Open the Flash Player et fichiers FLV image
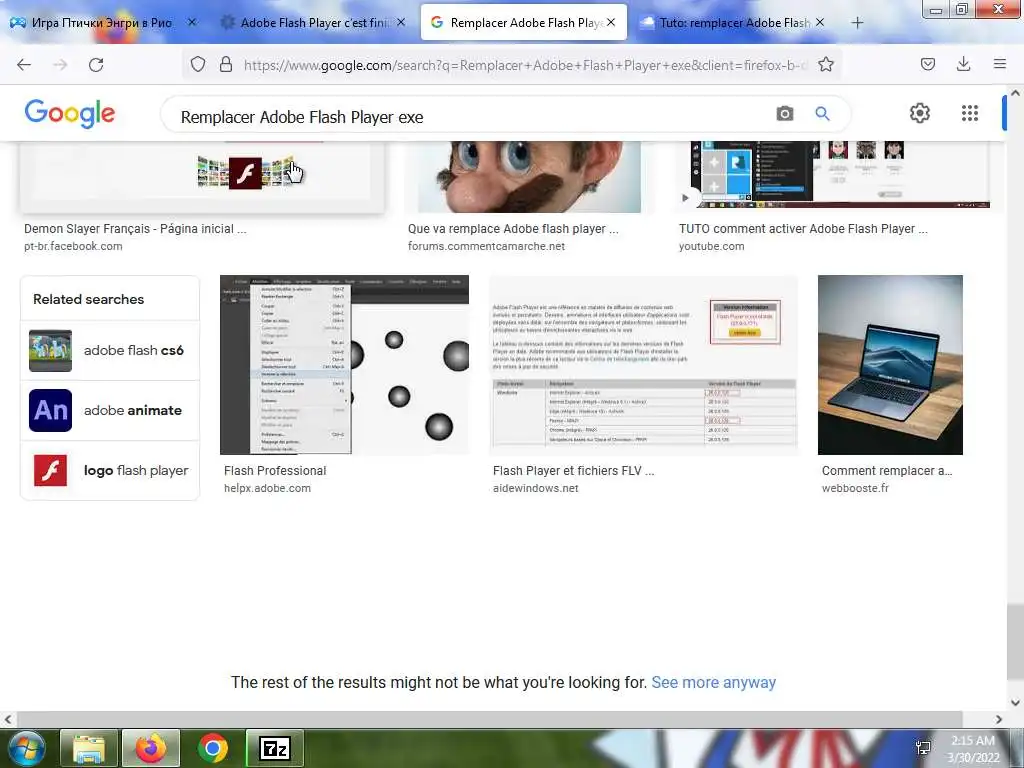Screen dimensions: 1024x768 [643, 364]
